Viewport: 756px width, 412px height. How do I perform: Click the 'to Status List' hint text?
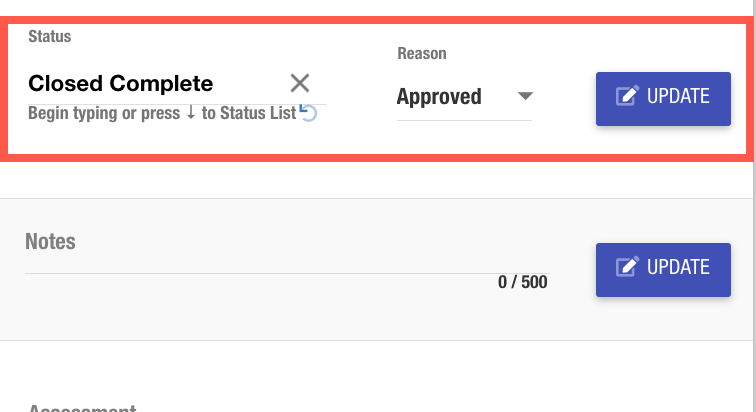[x=248, y=113]
